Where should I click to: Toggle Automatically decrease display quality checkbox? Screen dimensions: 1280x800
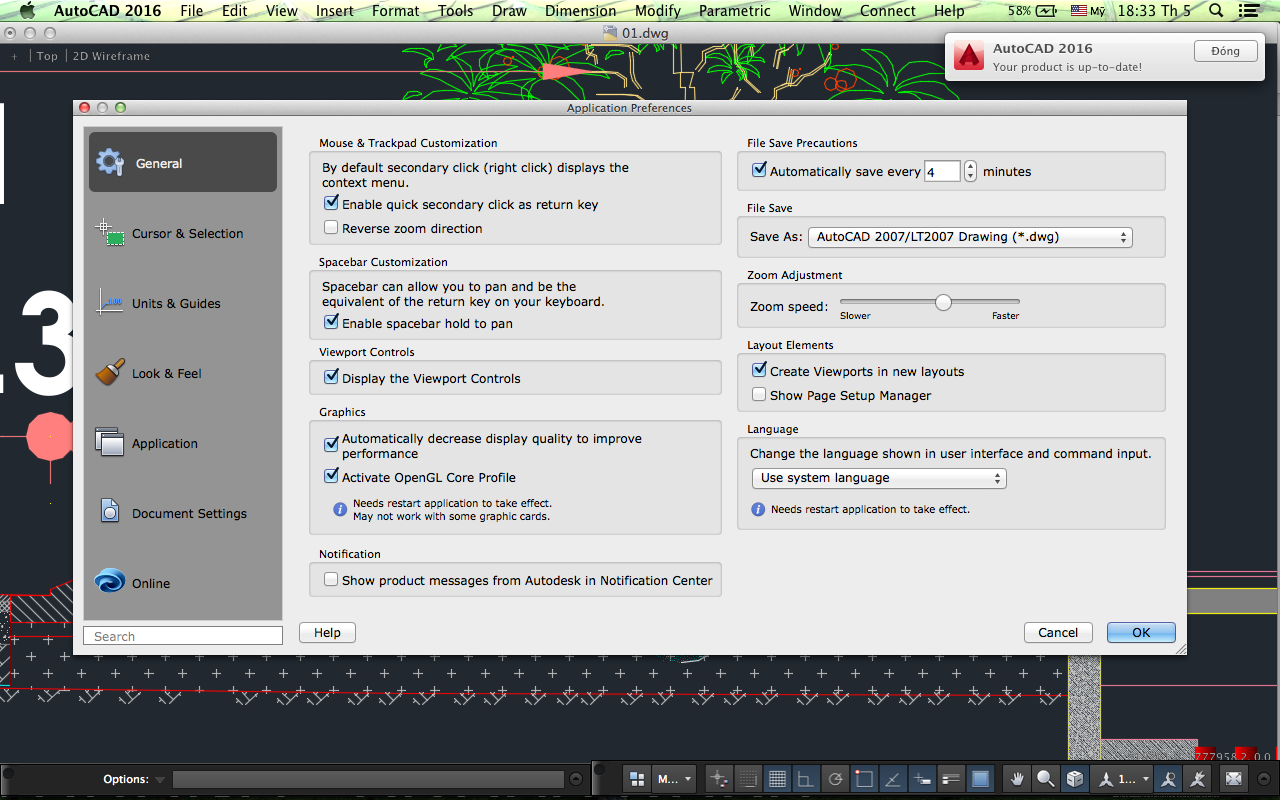tap(332, 444)
